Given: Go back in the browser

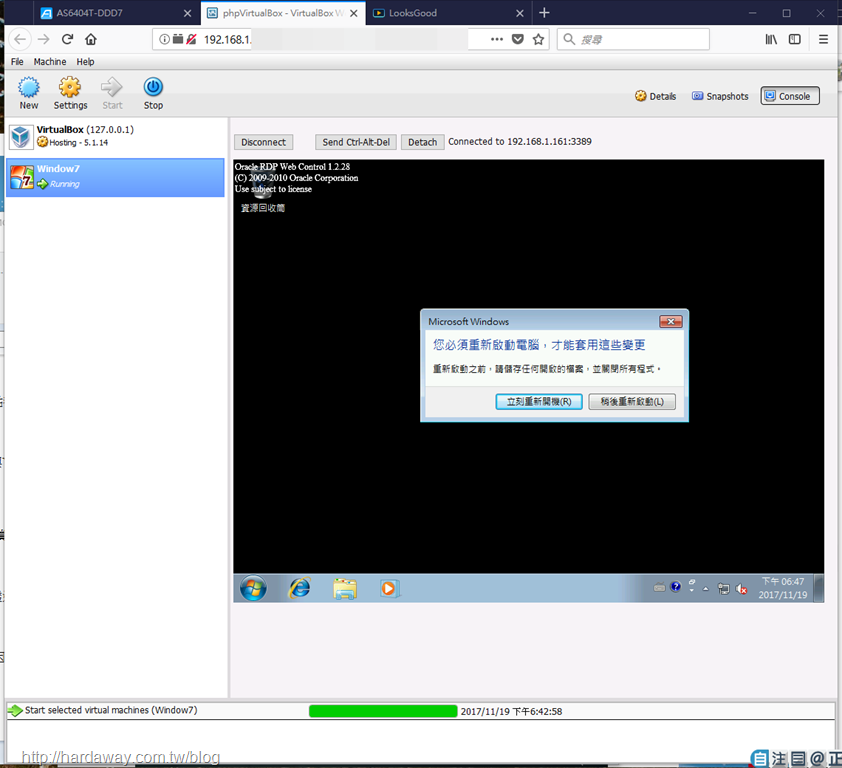Looking at the screenshot, I should point(20,39).
